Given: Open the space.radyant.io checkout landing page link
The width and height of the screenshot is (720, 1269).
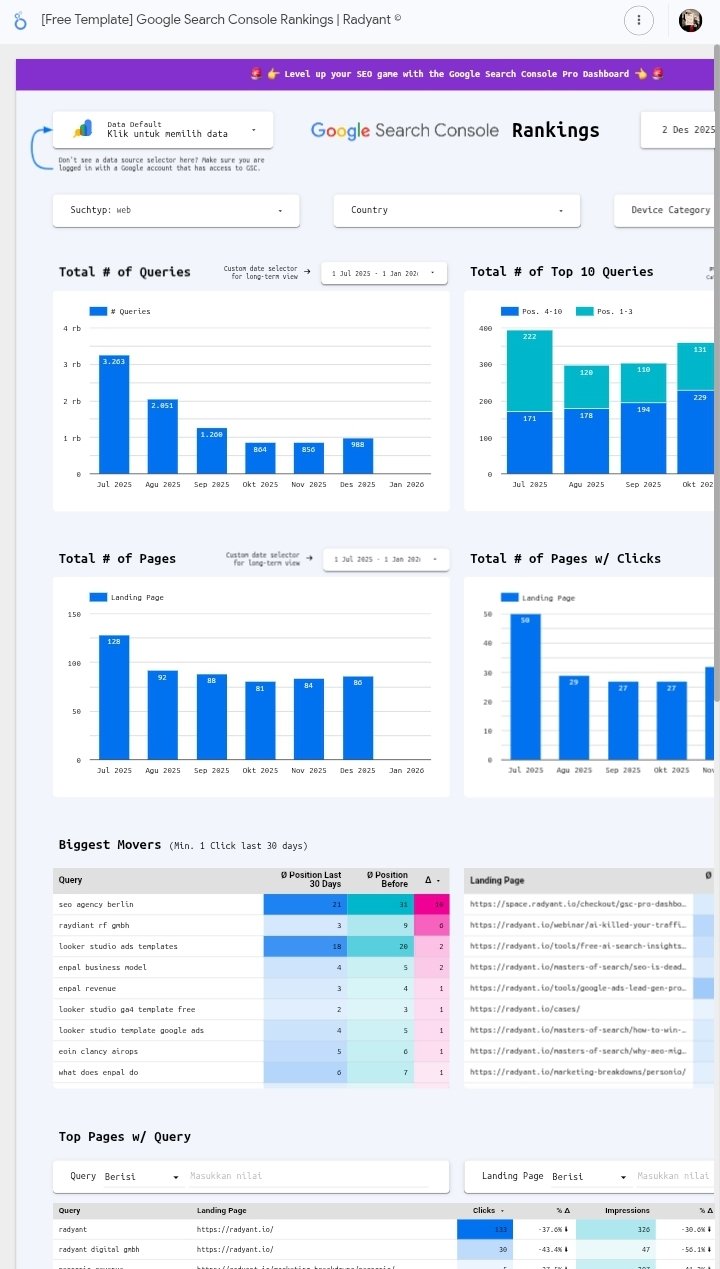Looking at the screenshot, I should tap(578, 904).
